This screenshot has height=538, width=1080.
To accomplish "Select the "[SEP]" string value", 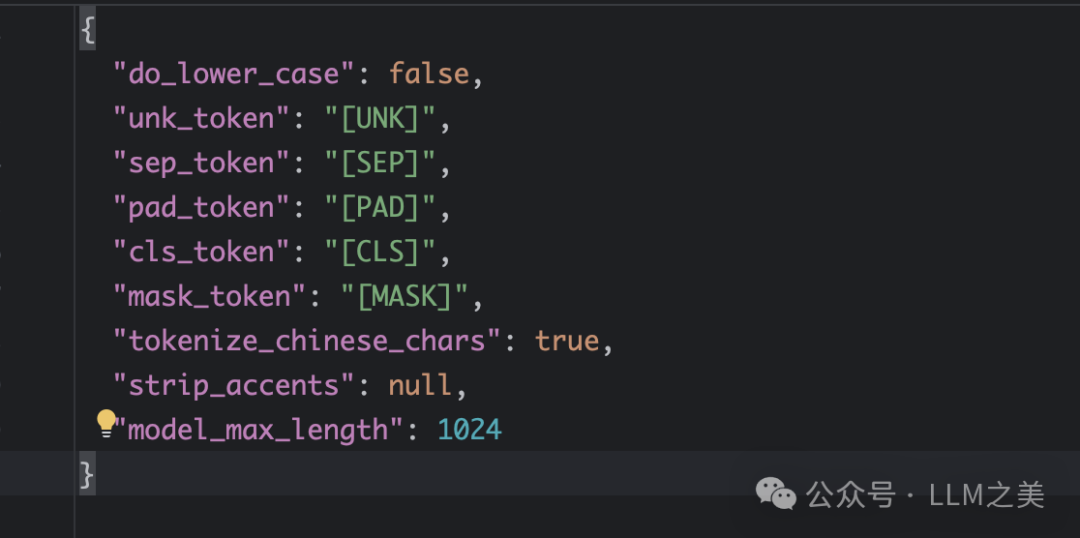I will 379,163.
